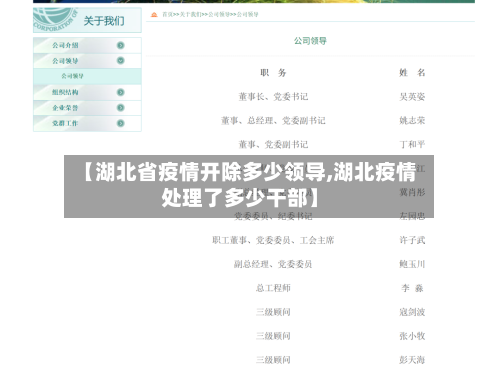The width and height of the screenshot is (500, 374).
Task: Click the globe corporation logo in 关于我们 header
Action: 55,20
